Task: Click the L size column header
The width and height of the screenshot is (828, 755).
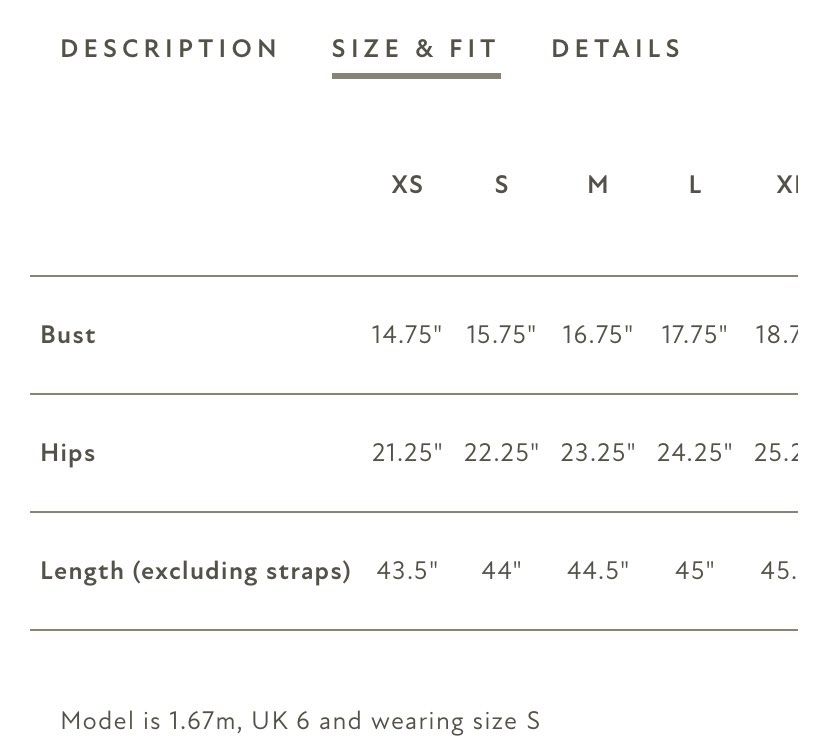Action: pyautogui.click(x=695, y=185)
